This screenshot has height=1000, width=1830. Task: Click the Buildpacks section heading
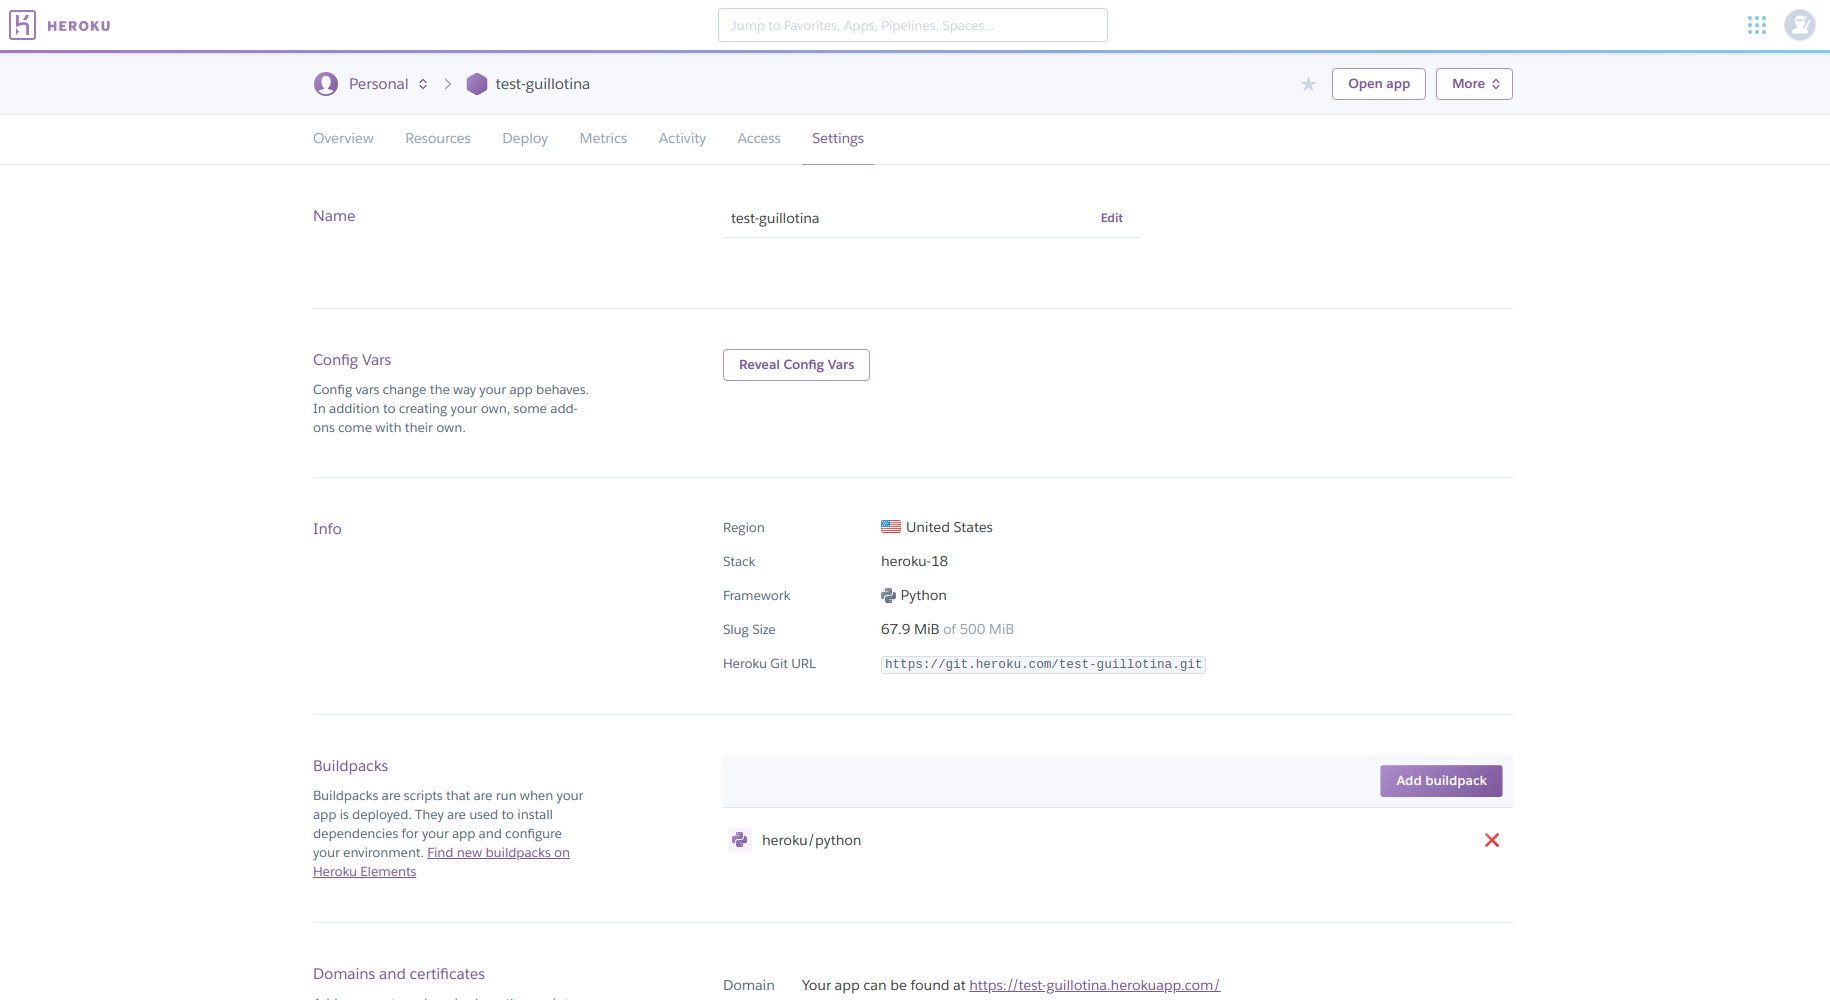tap(350, 766)
